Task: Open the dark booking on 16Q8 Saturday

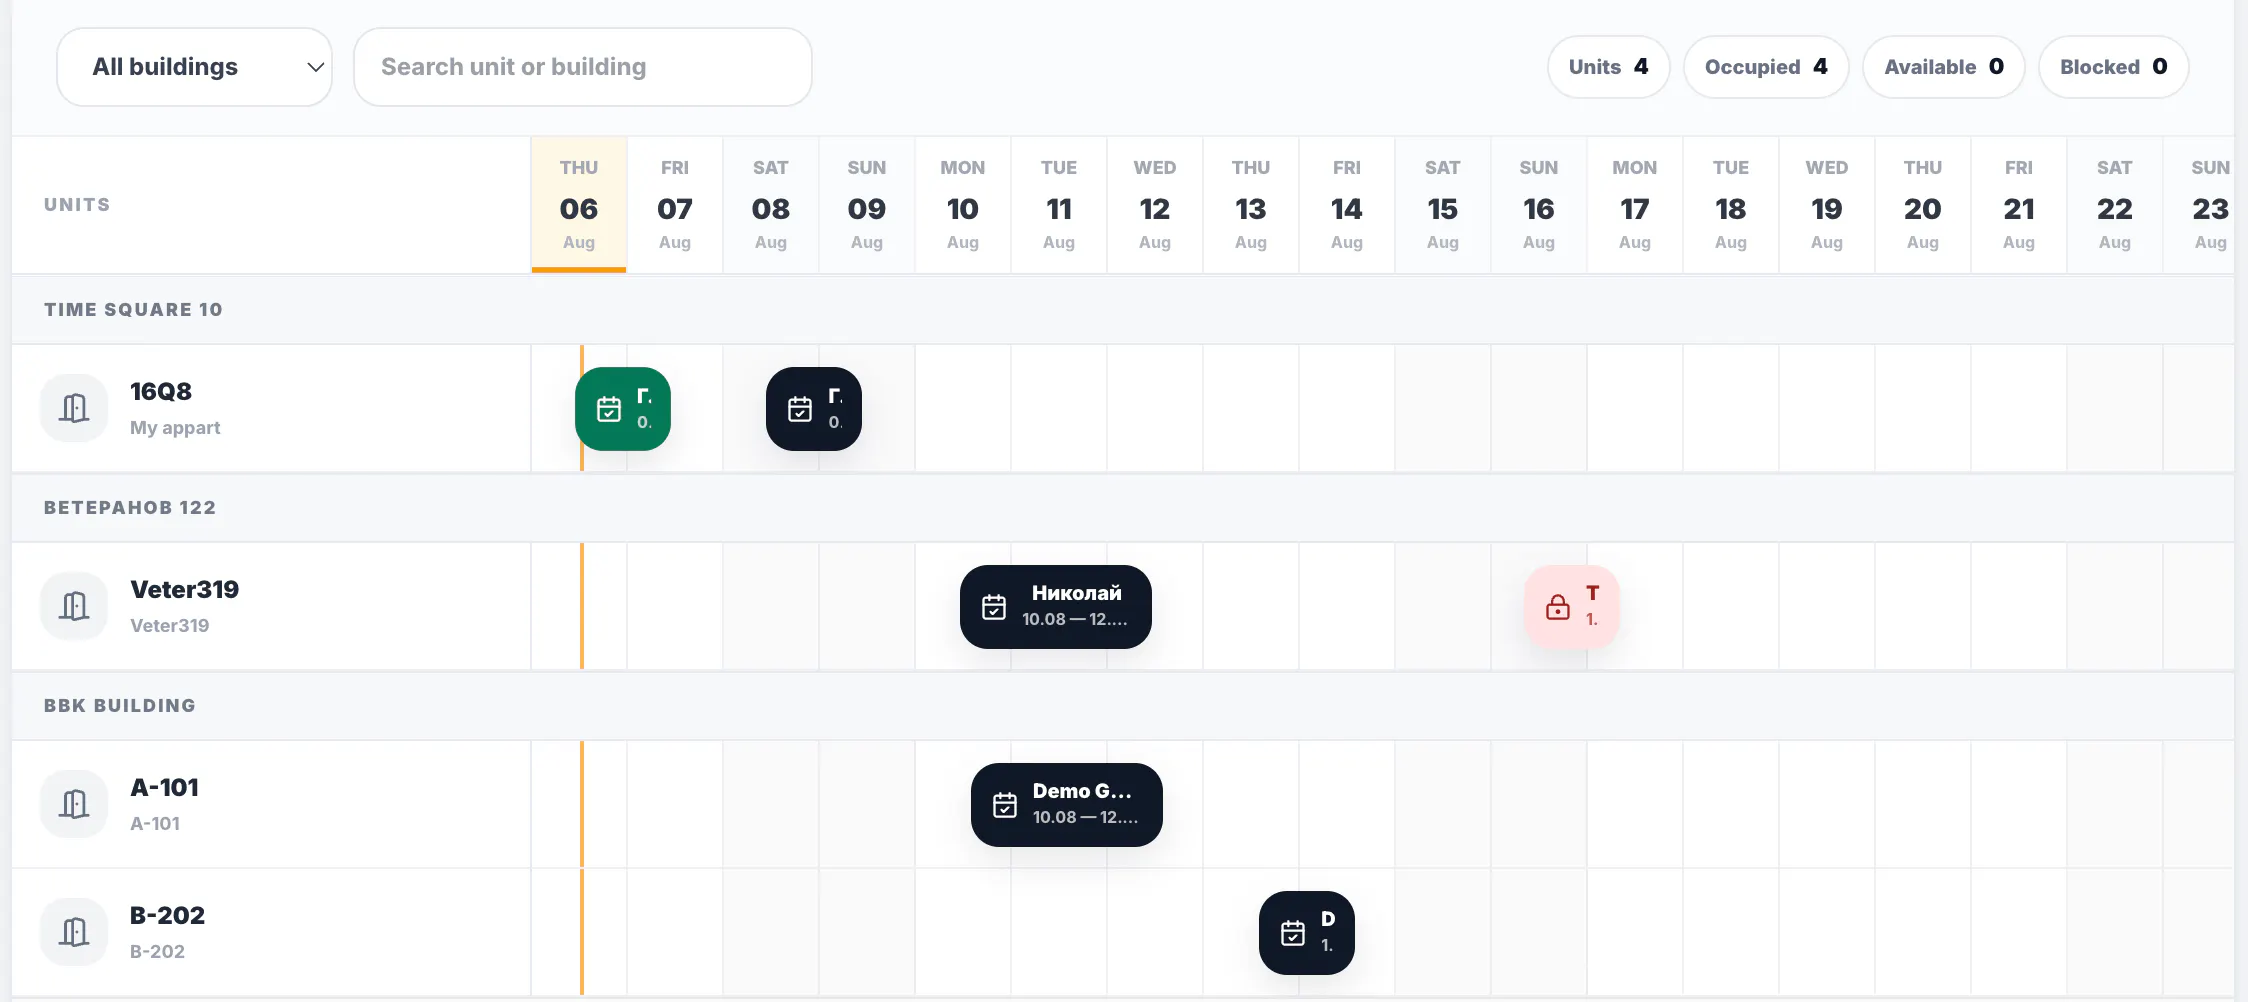Action: click(814, 409)
